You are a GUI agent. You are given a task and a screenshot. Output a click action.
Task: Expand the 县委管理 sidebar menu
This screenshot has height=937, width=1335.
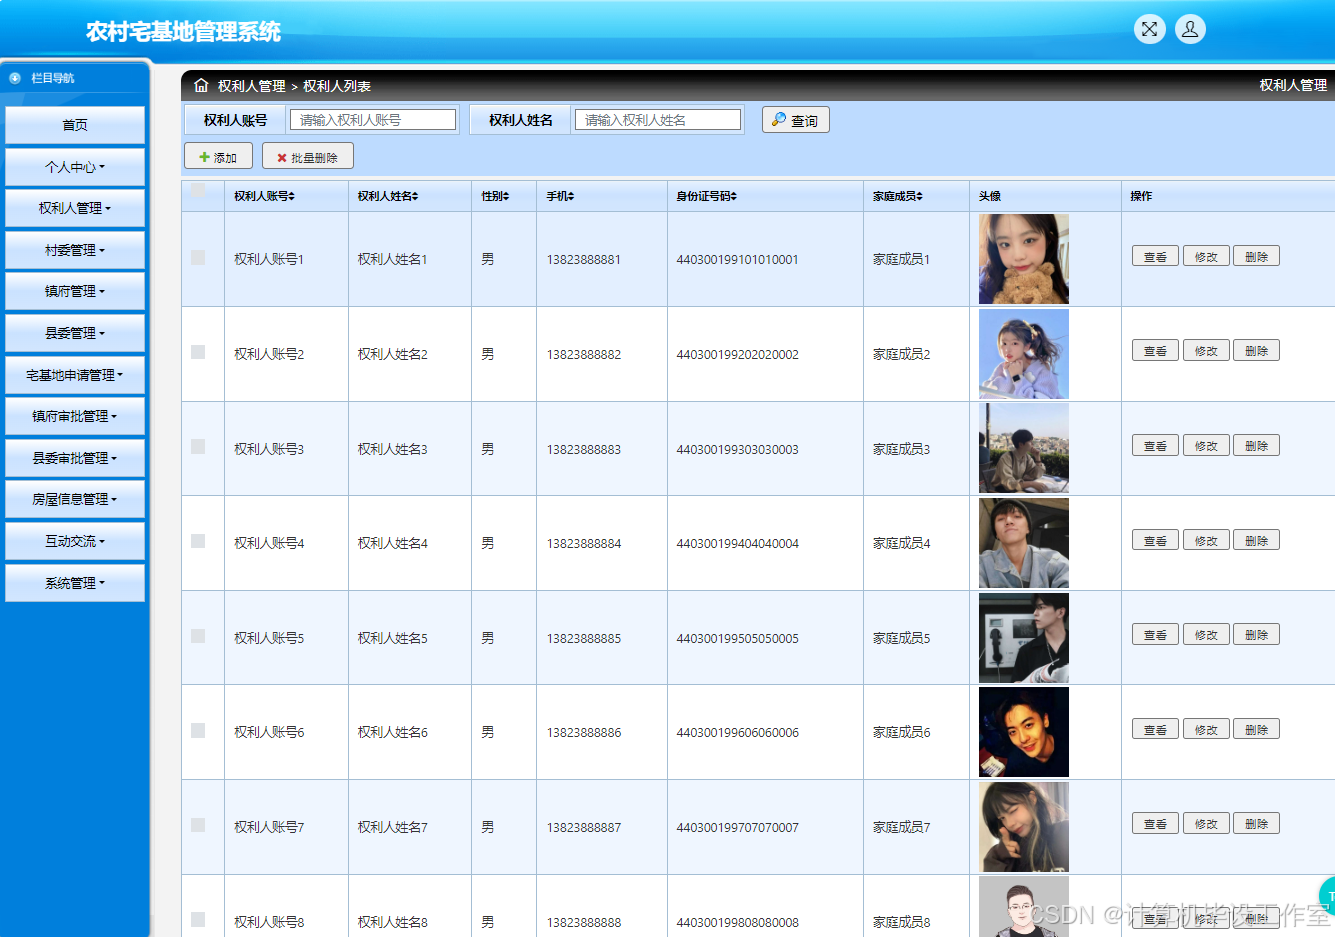click(x=75, y=333)
